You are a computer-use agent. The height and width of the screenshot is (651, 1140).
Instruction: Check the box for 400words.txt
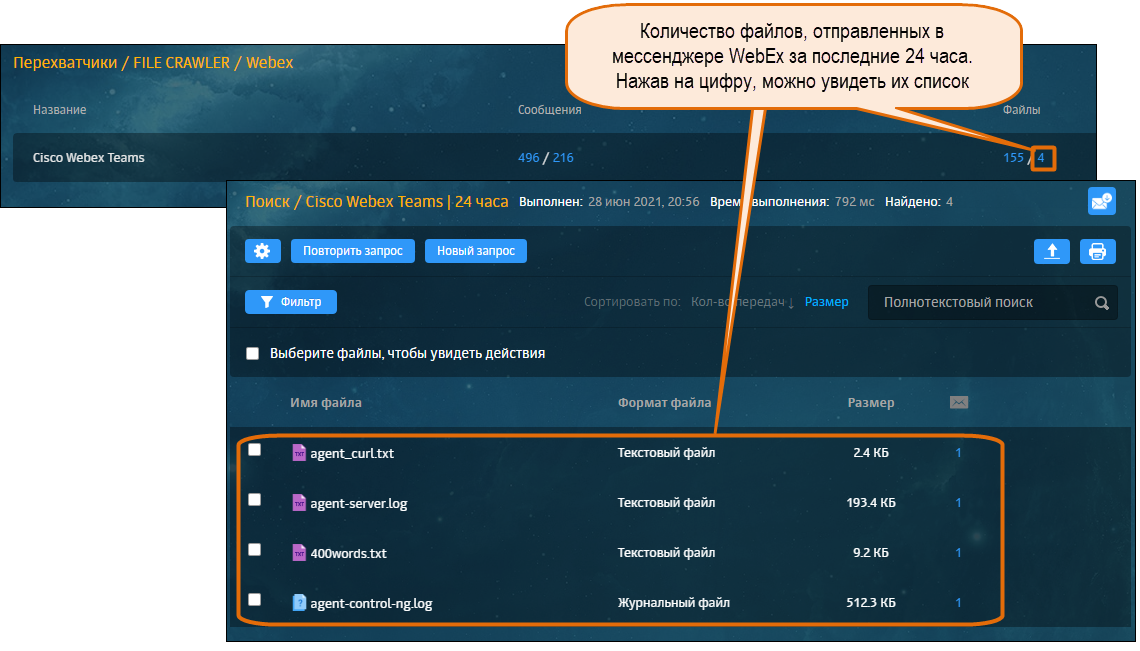(x=254, y=549)
